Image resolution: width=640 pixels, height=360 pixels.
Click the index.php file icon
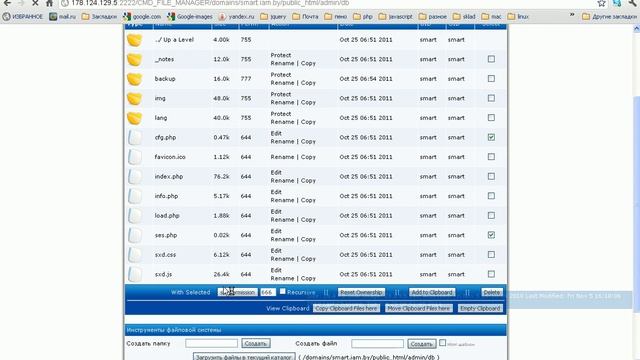[135, 177]
